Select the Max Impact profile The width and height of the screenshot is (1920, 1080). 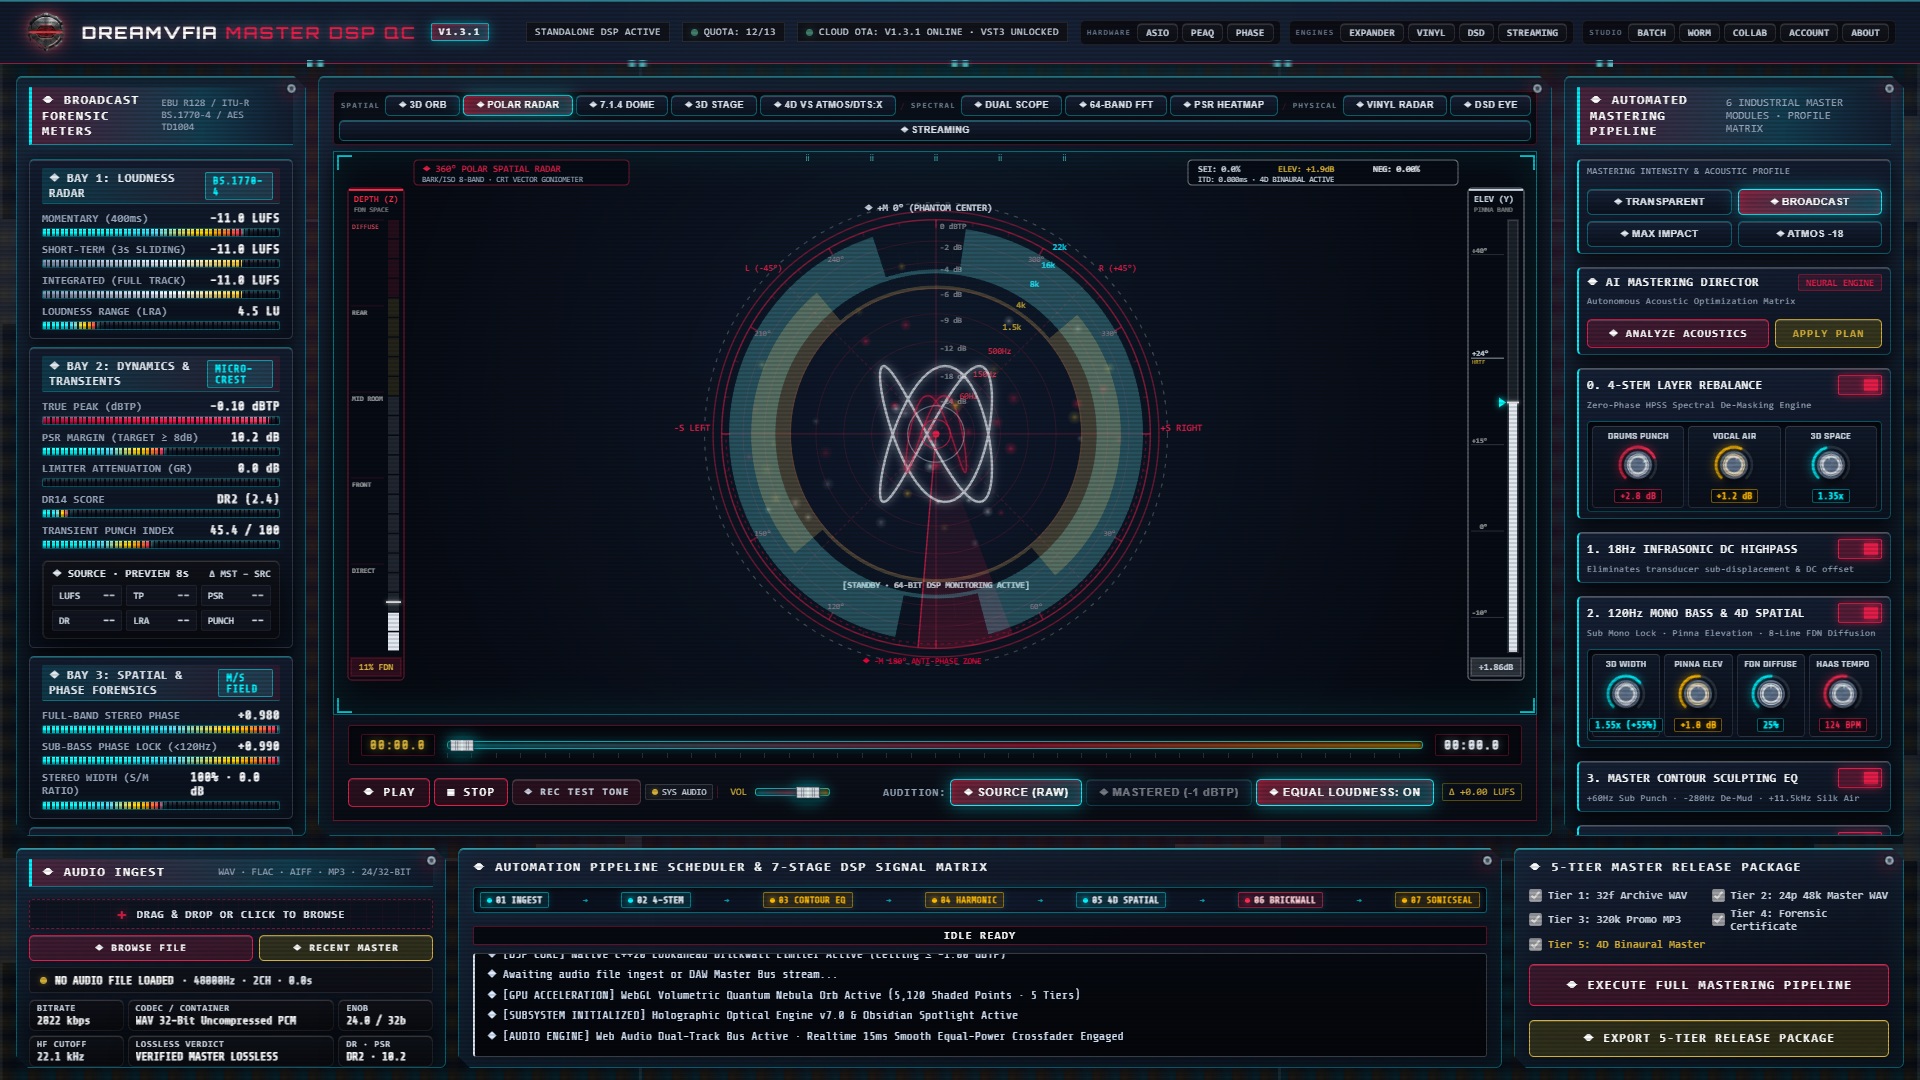[x=1658, y=234]
